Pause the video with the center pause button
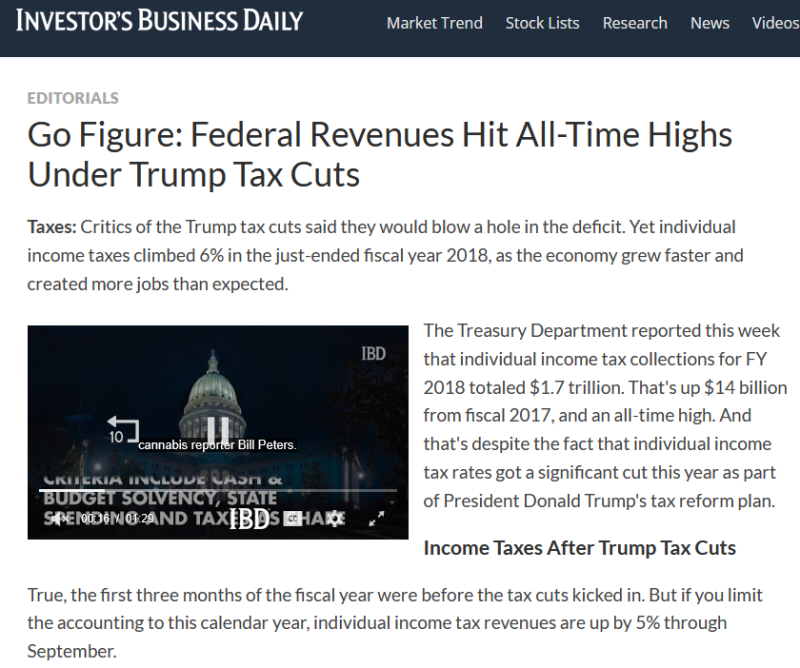Viewport: 800px width, 668px height. (218, 430)
